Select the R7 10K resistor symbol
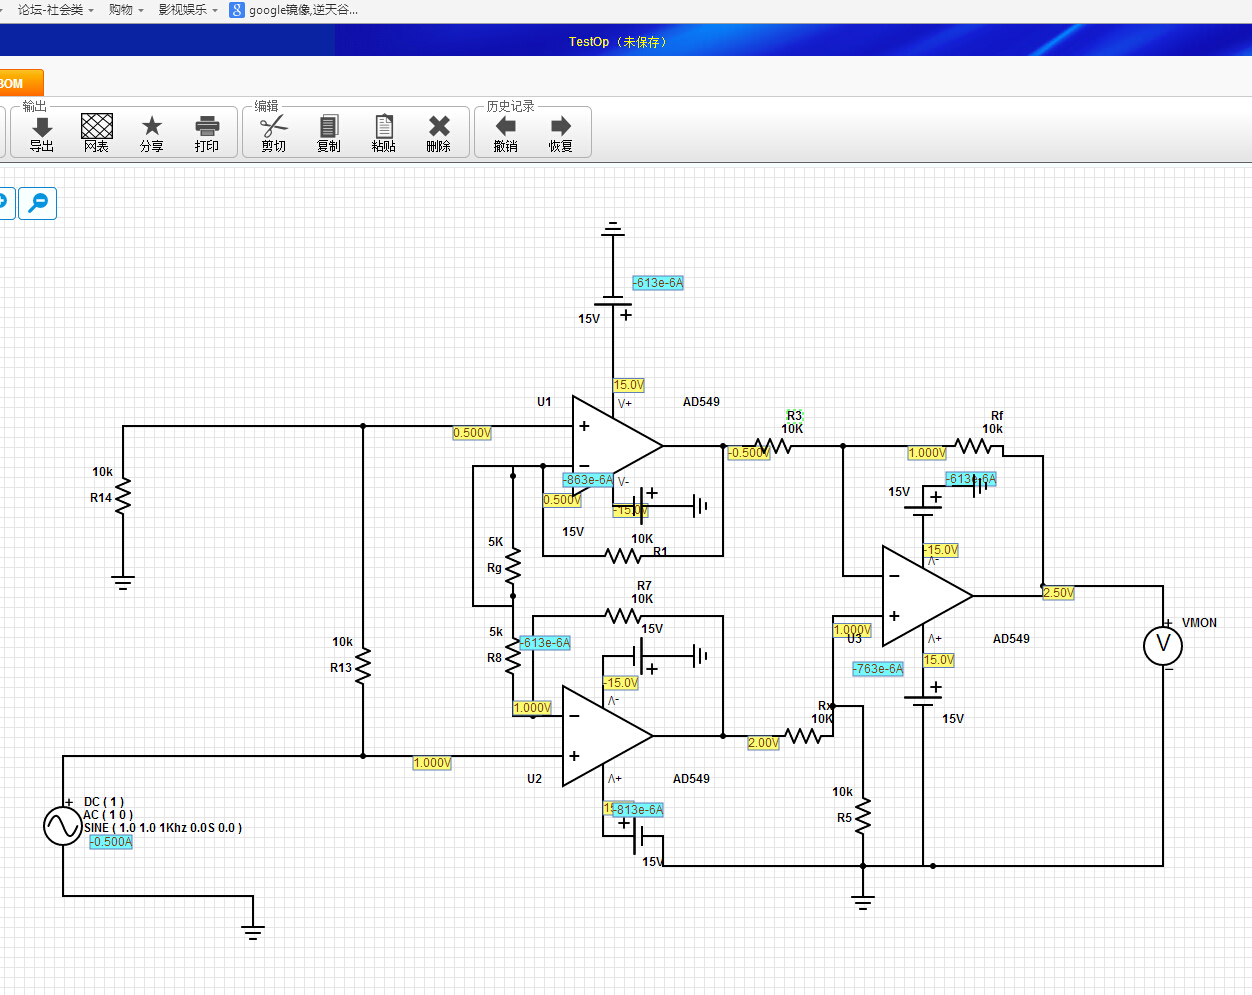Image resolution: width=1252 pixels, height=995 pixels. tap(623, 616)
